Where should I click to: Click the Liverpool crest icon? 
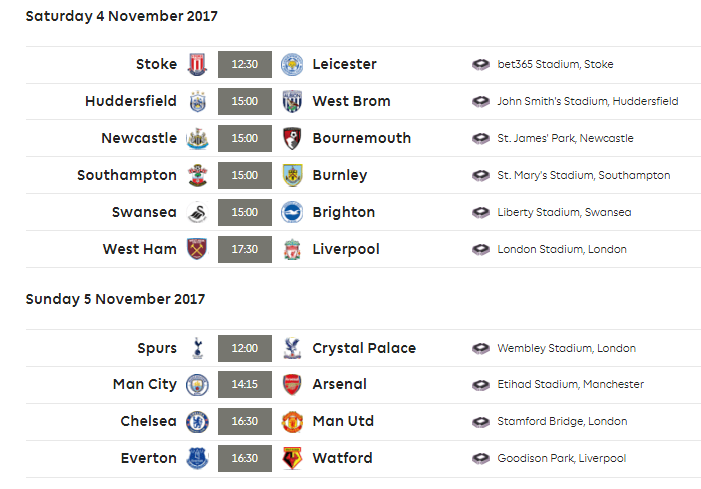[292, 249]
